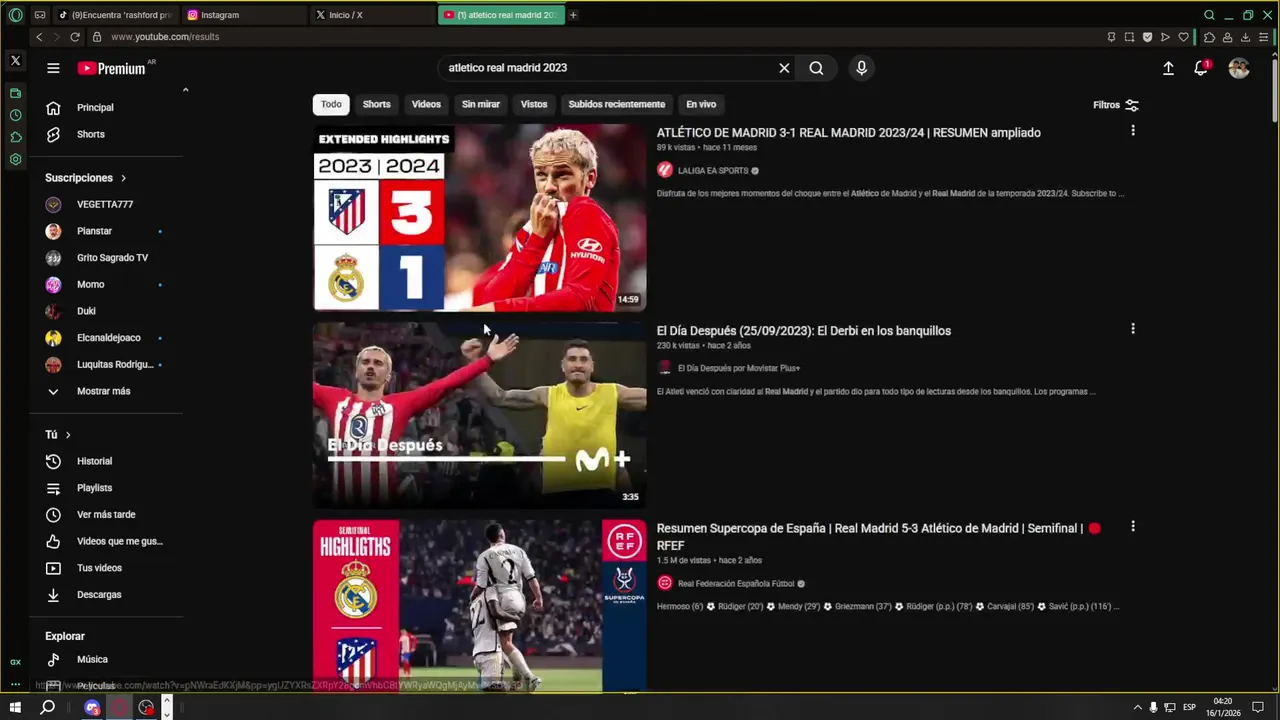Viewport: 1280px width, 720px height.
Task: Open options menu for Supercopa resumen video
Action: click(1132, 527)
